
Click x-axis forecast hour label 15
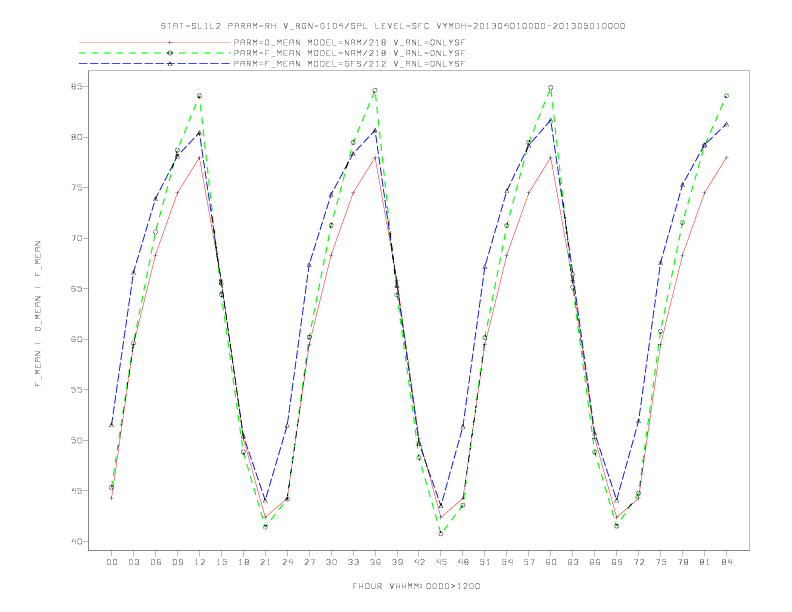pyautogui.click(x=221, y=562)
